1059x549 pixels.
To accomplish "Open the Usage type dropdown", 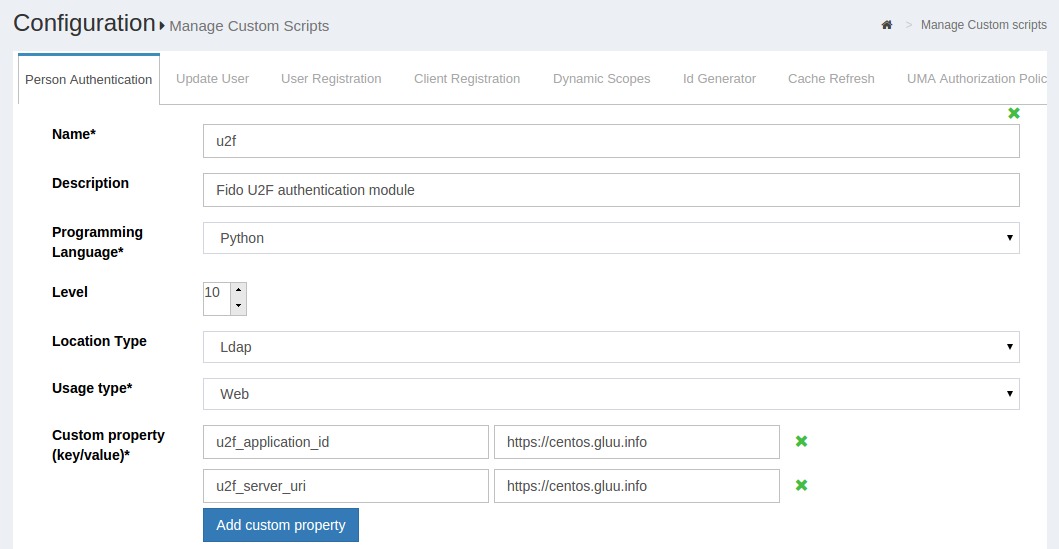I will (x=610, y=394).
